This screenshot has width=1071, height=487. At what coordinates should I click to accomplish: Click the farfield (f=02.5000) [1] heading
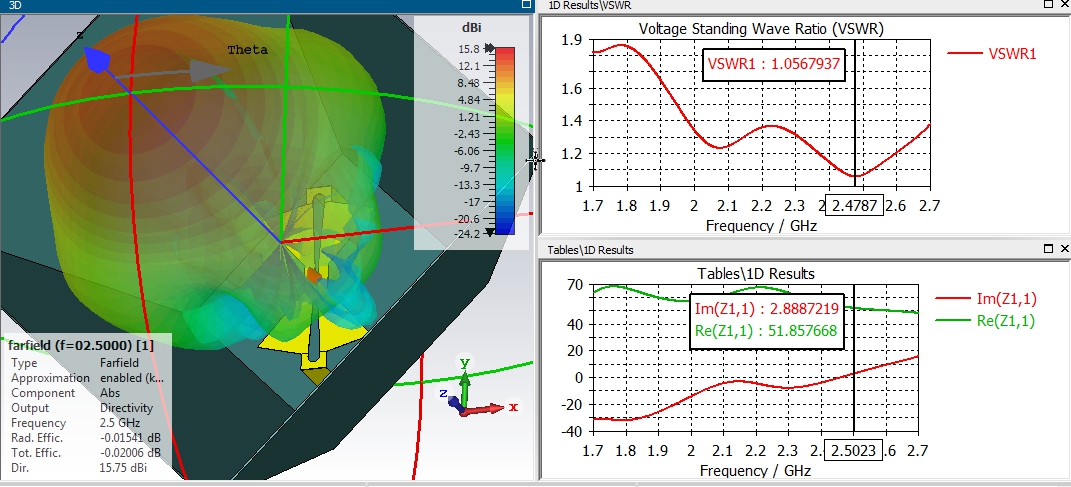[81, 346]
